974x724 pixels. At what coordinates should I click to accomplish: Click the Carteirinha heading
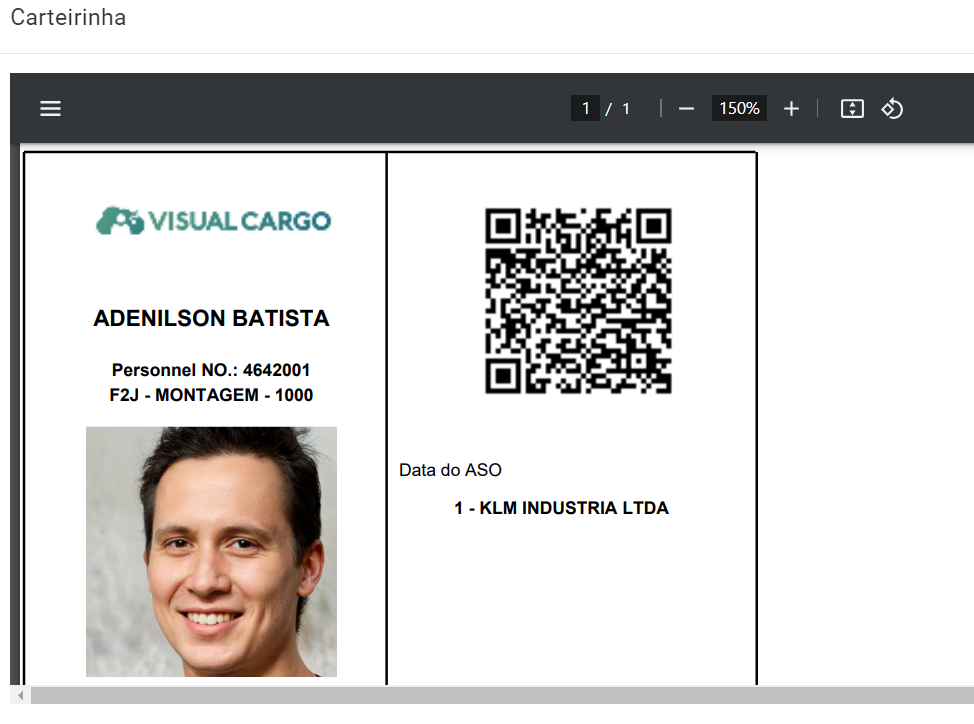(x=68, y=17)
